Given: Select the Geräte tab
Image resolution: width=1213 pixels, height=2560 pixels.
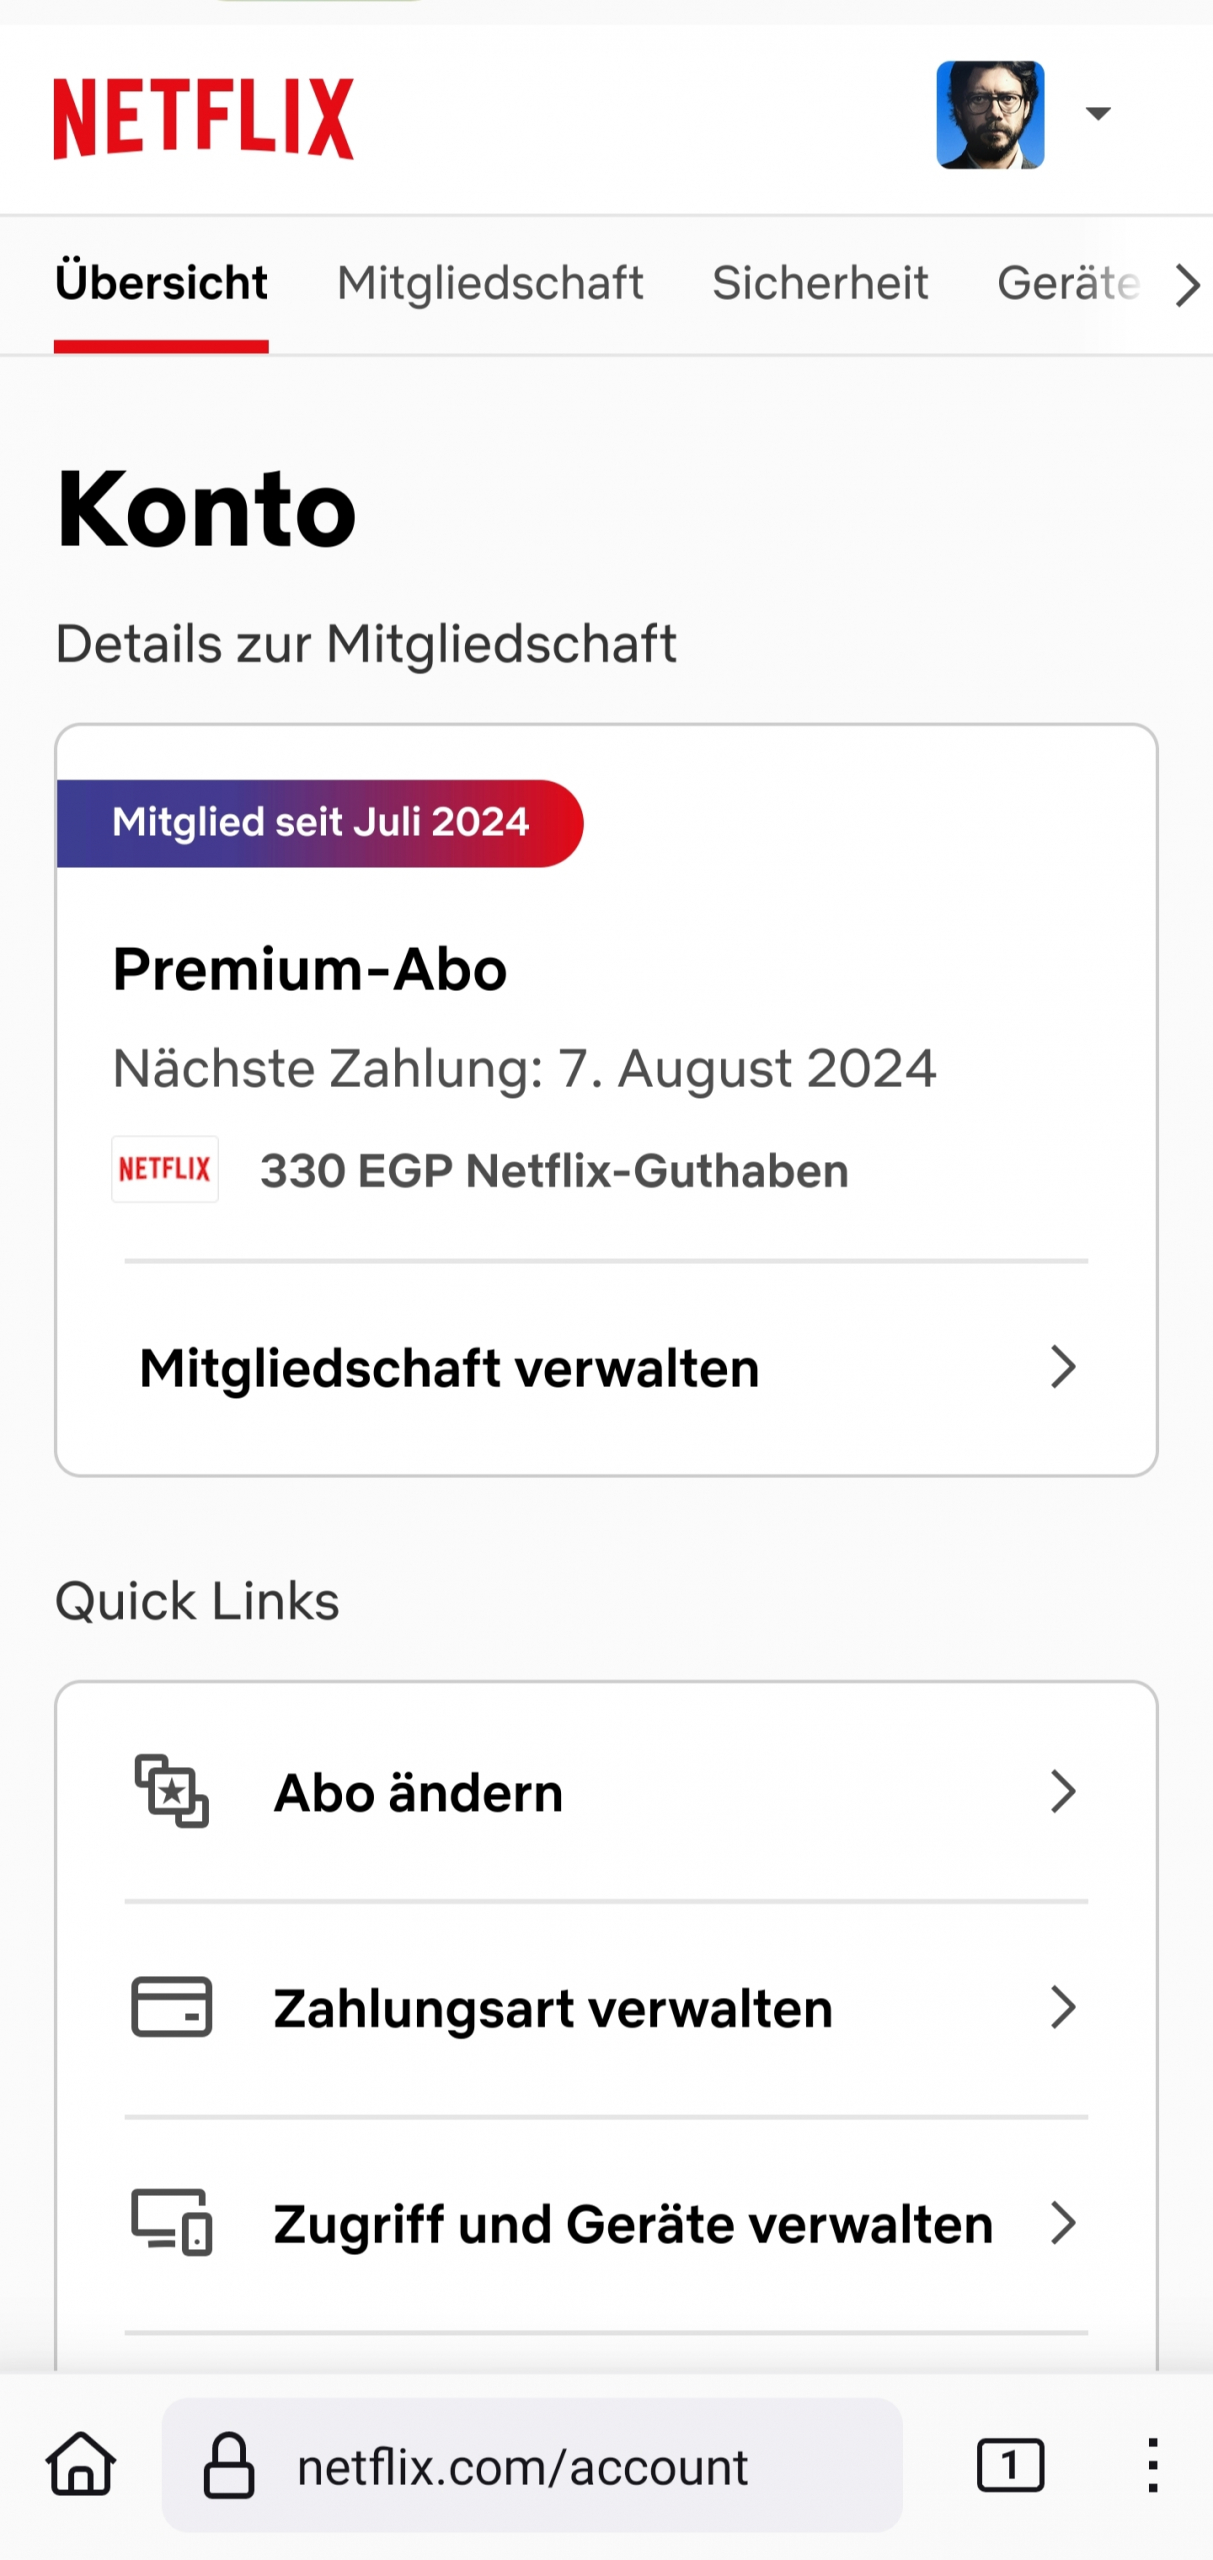Looking at the screenshot, I should [1067, 283].
